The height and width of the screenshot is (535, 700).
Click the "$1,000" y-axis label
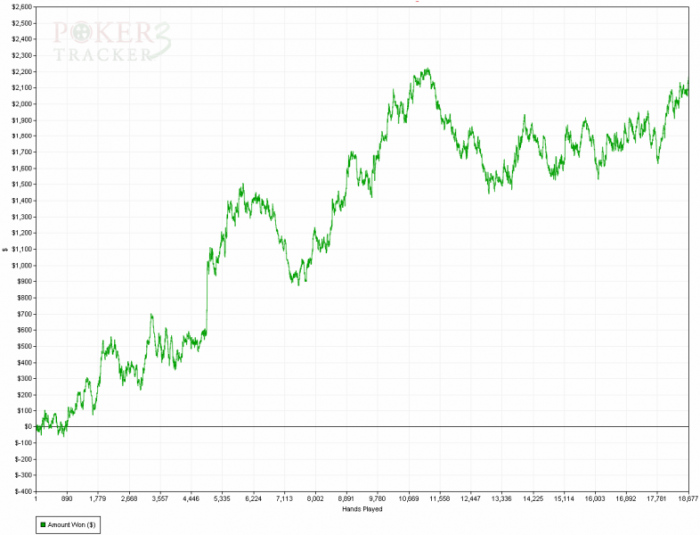pos(21,265)
